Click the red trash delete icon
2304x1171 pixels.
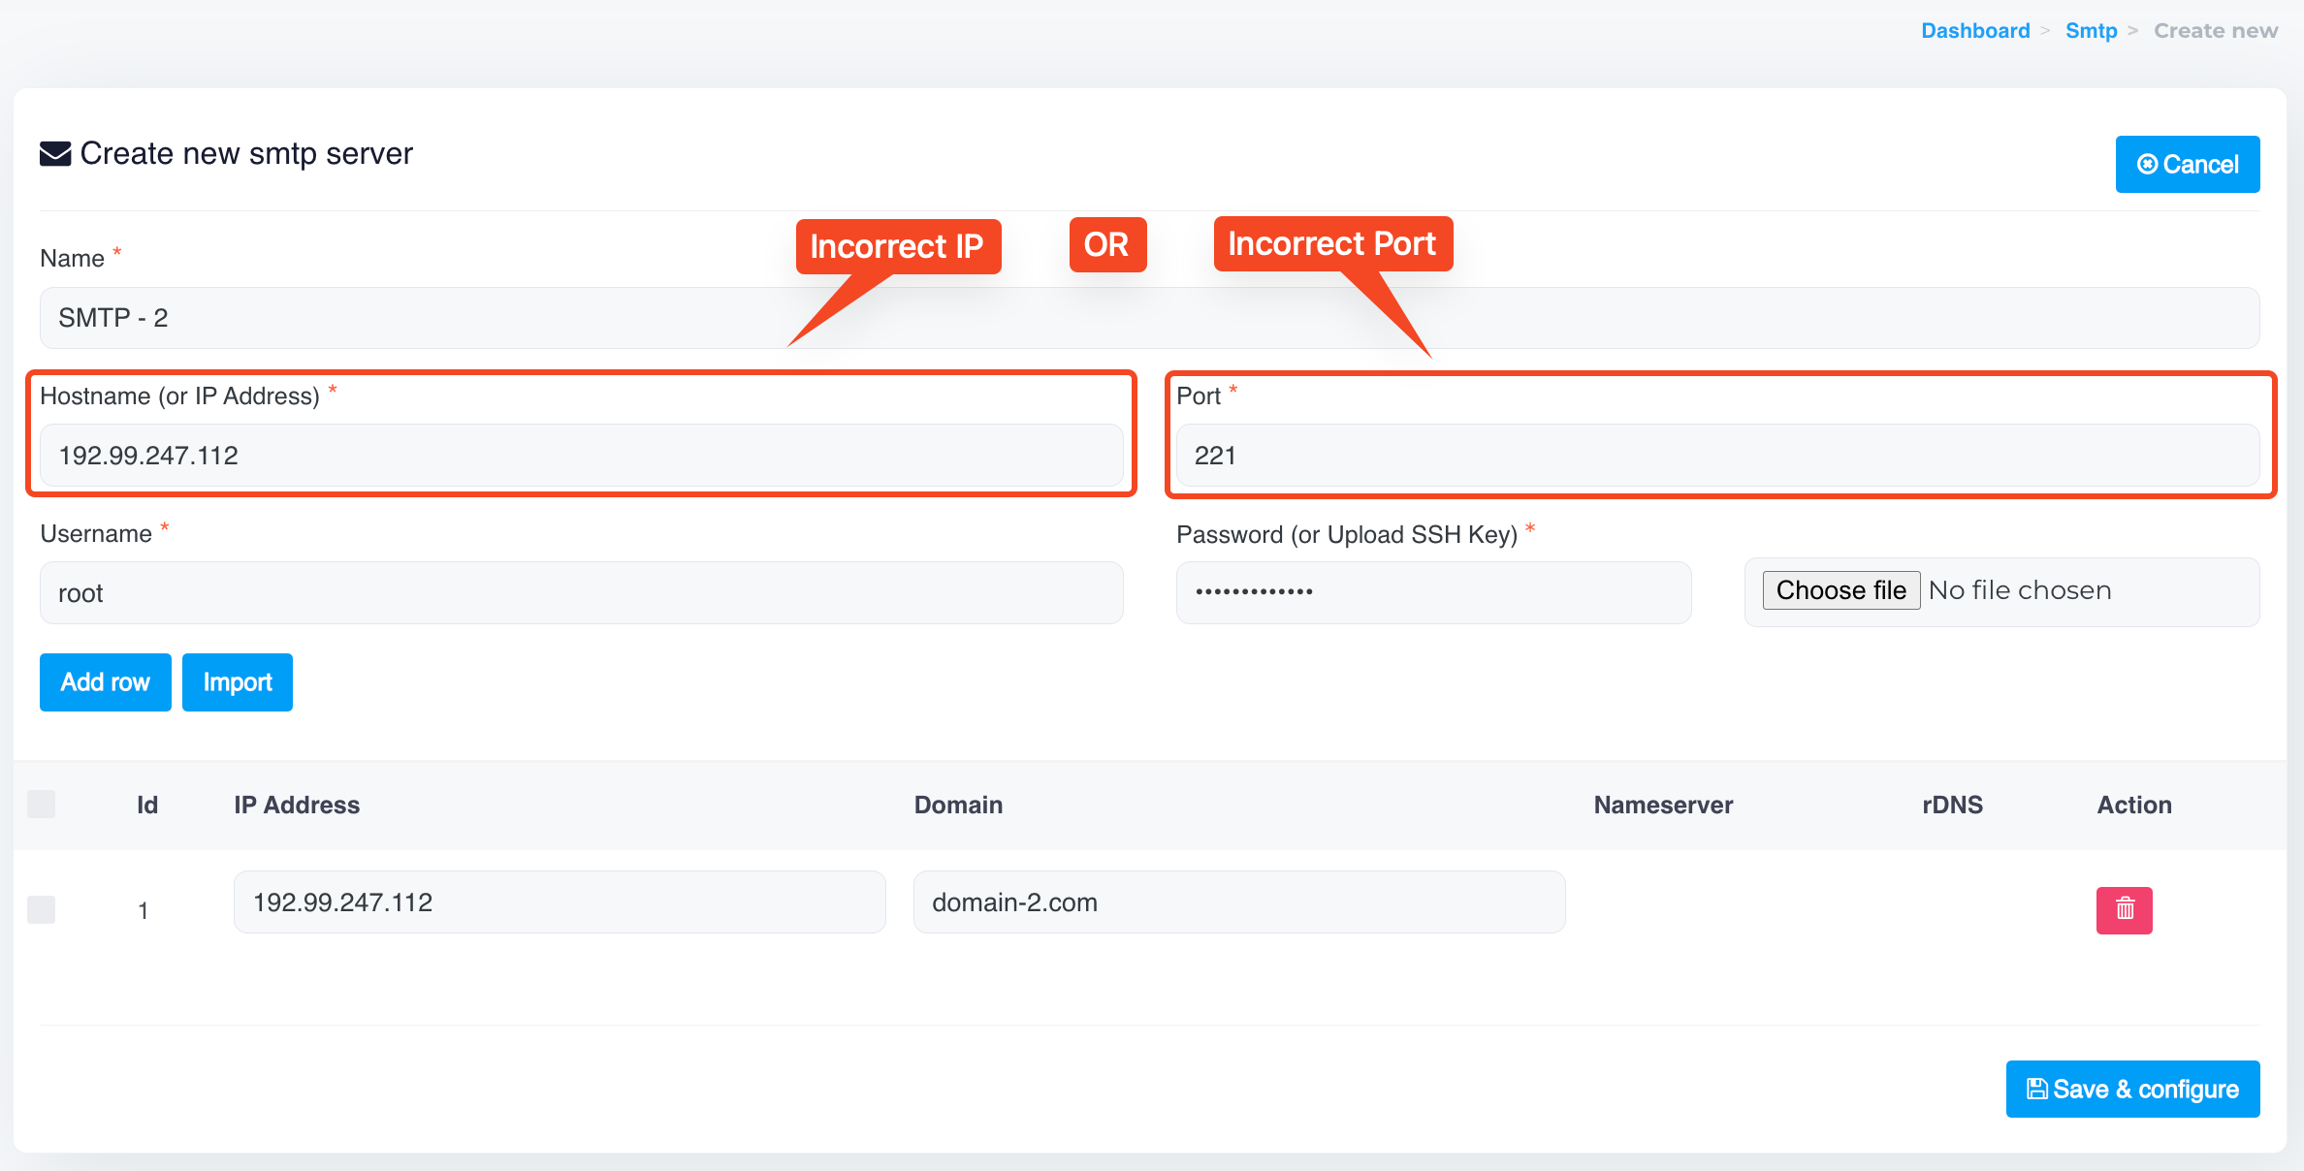(x=2123, y=909)
